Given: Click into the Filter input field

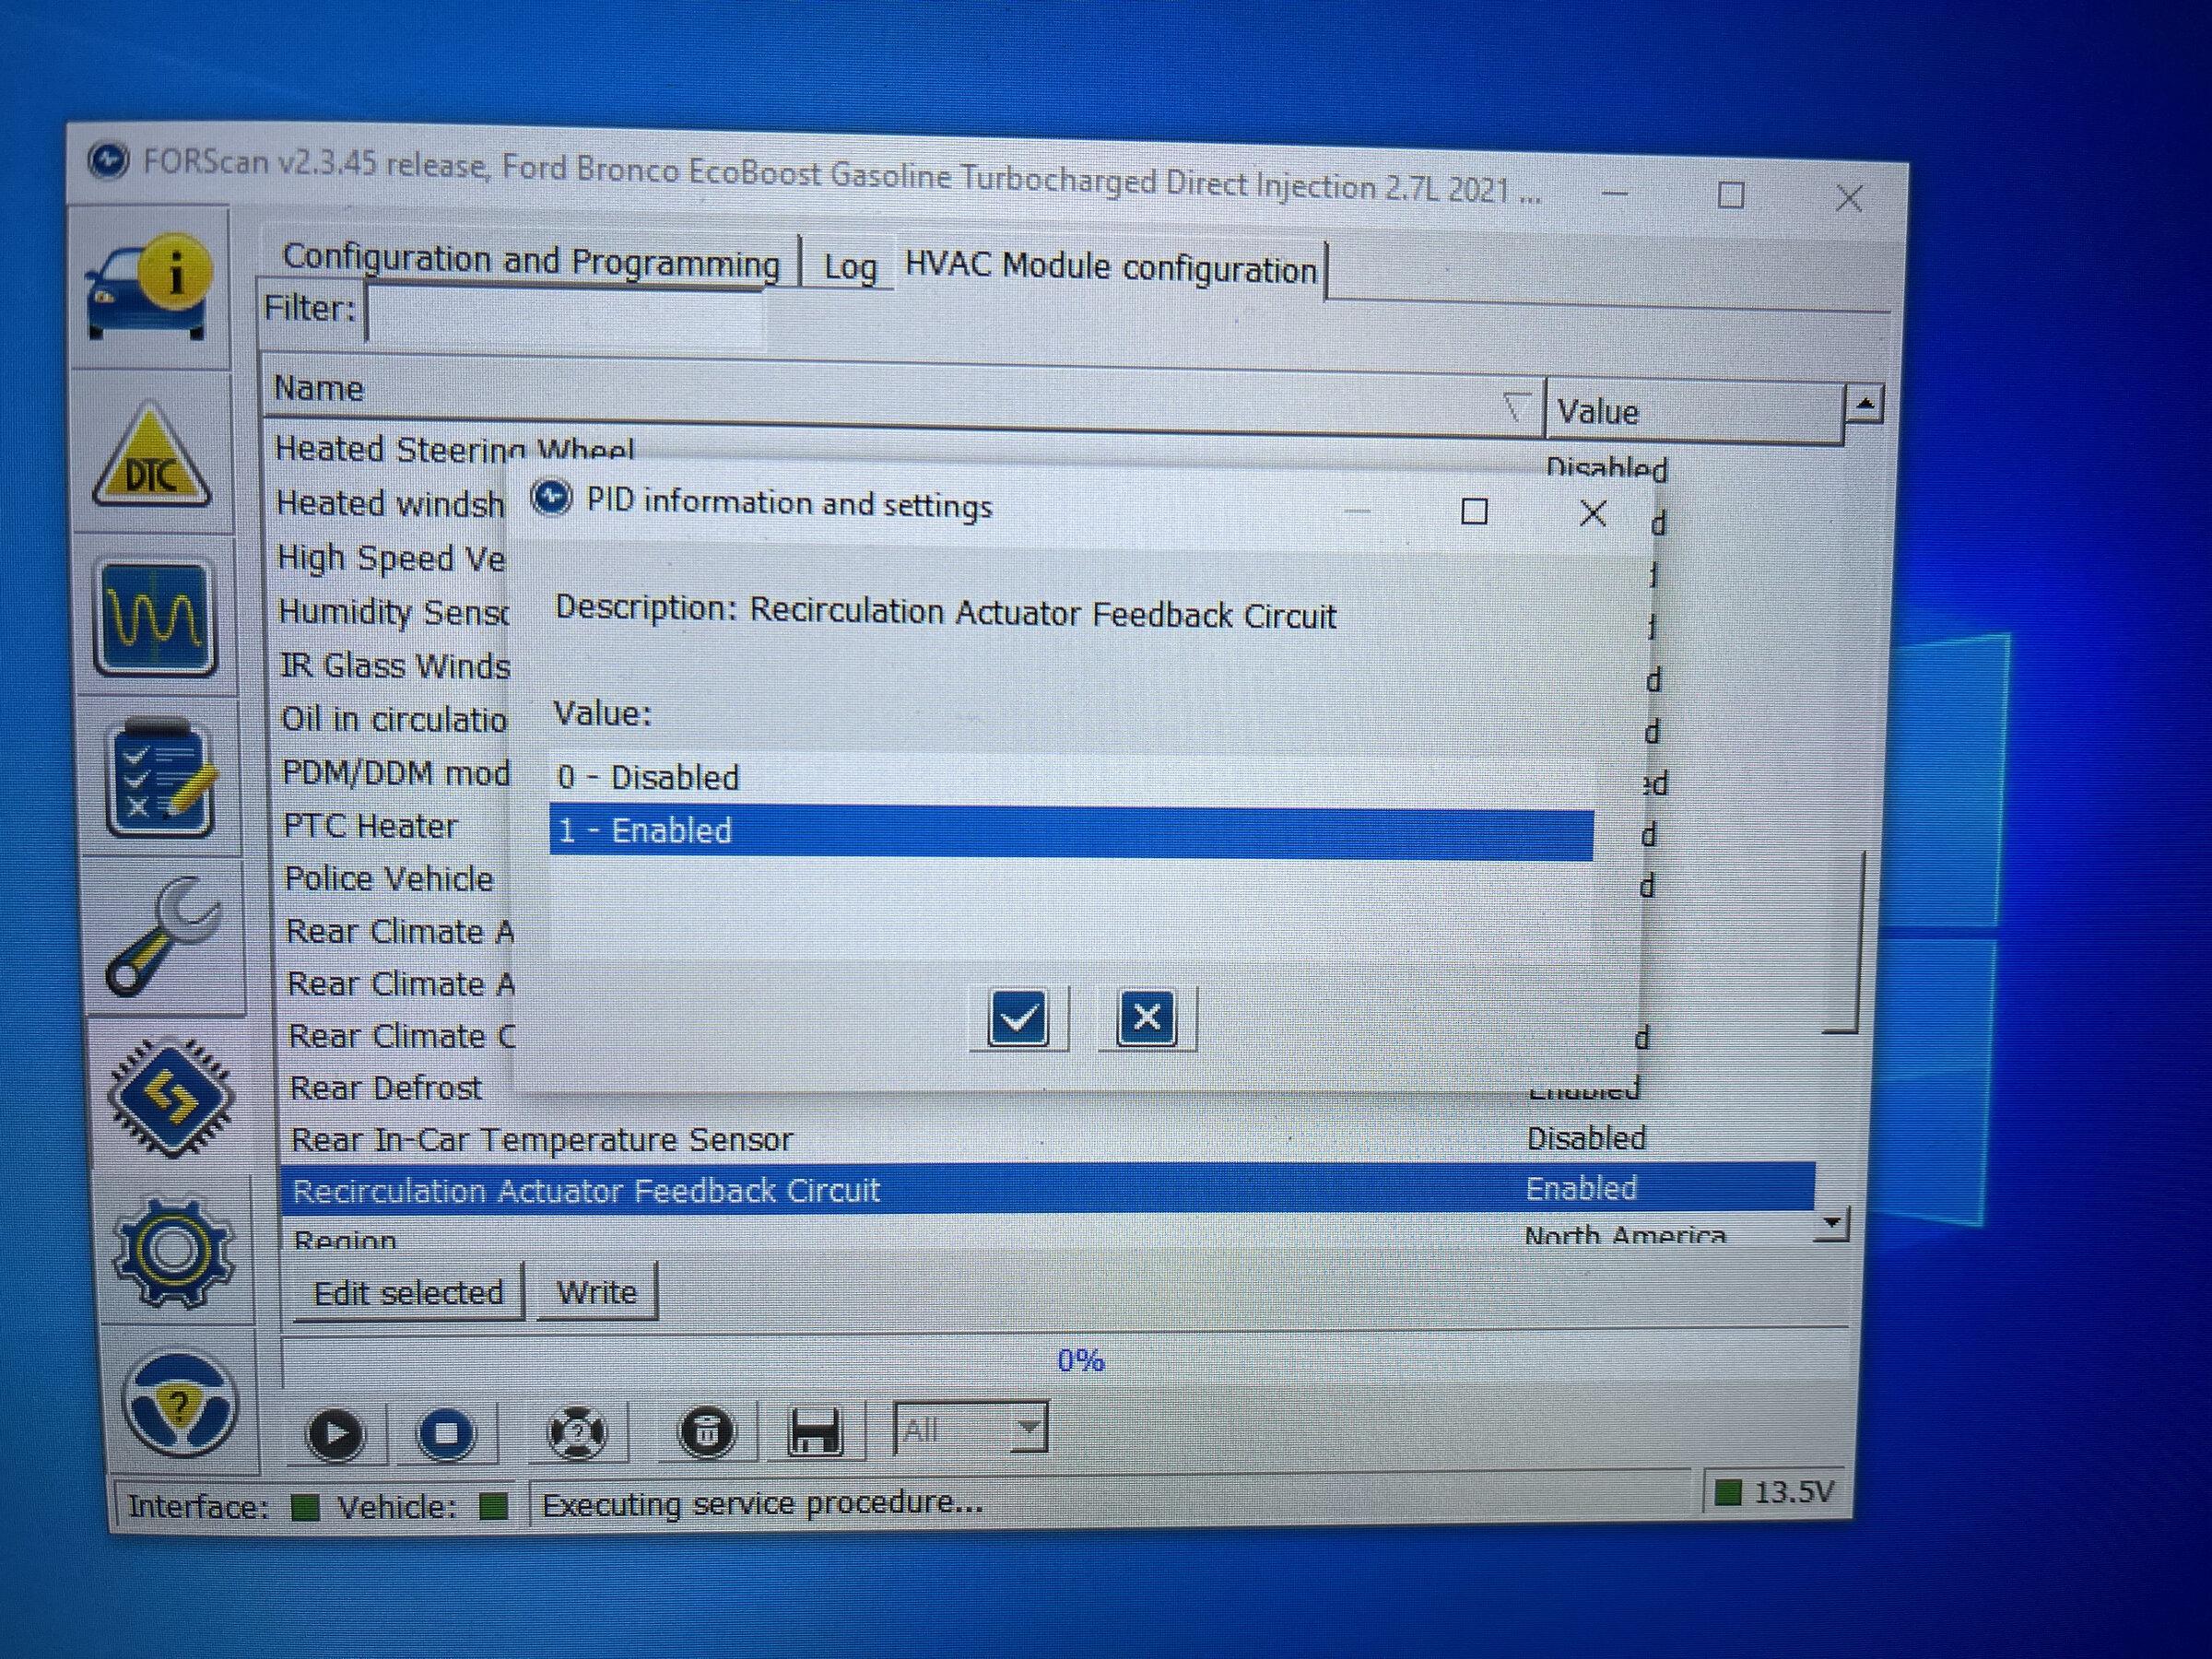Looking at the screenshot, I should (x=566, y=314).
